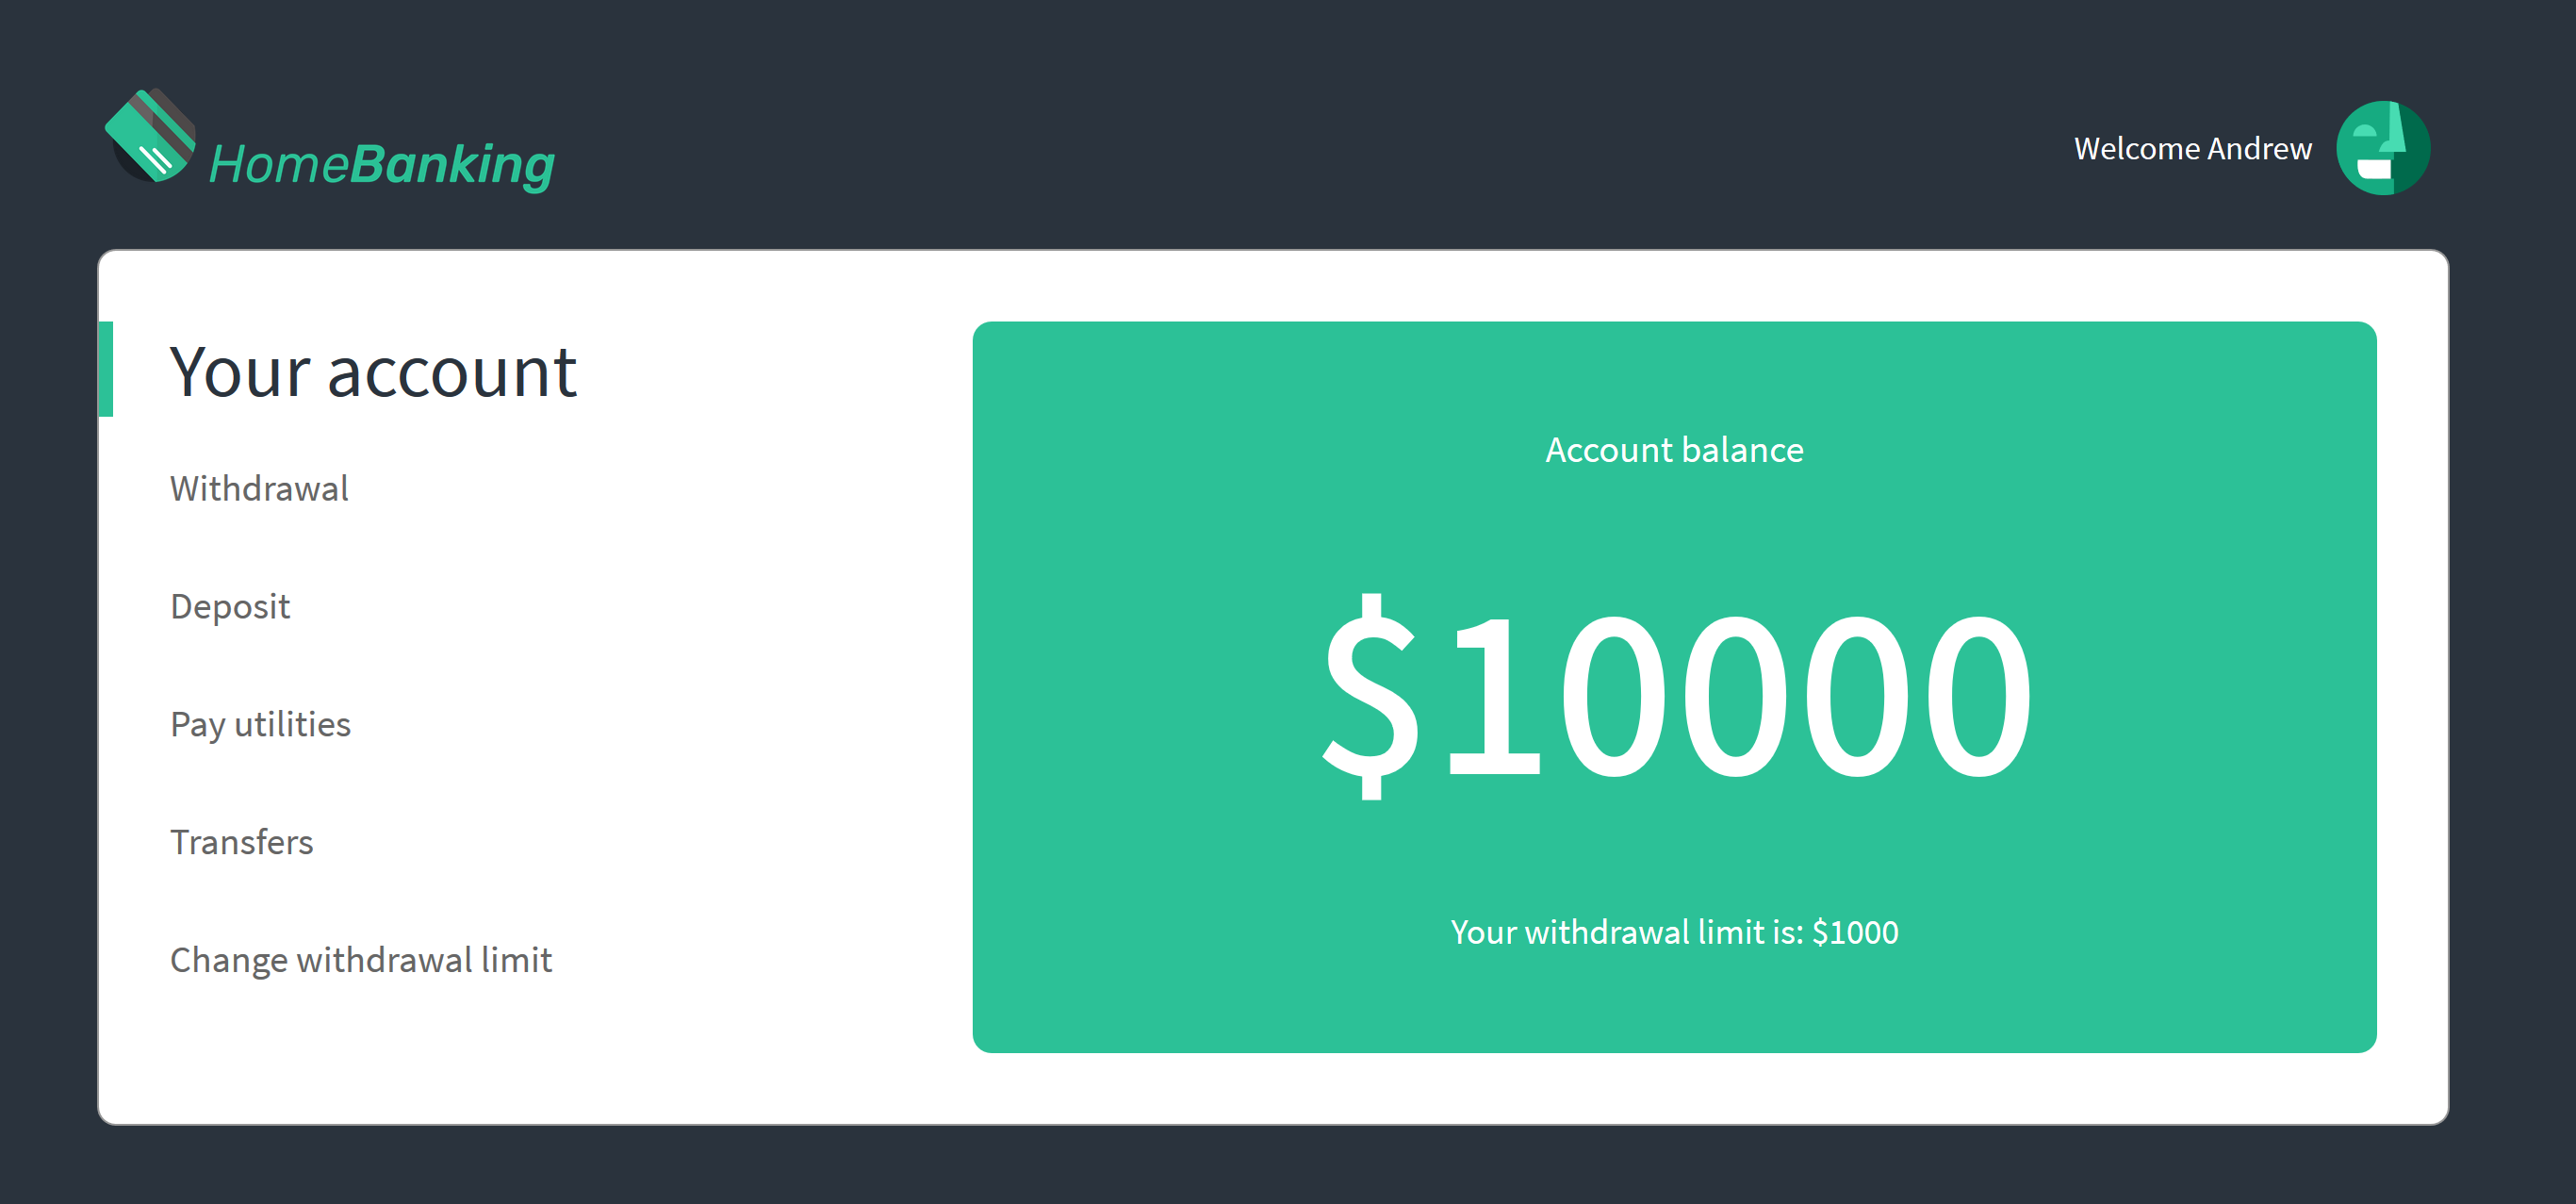Choose Change withdrawal limit

pos(360,960)
